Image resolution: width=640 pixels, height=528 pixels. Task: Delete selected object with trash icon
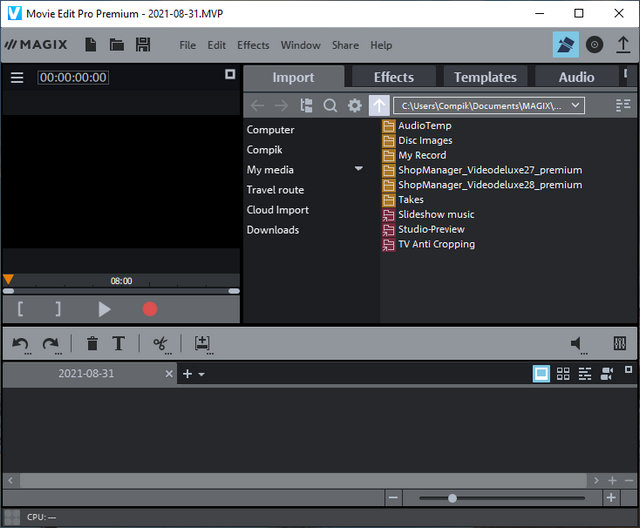92,344
